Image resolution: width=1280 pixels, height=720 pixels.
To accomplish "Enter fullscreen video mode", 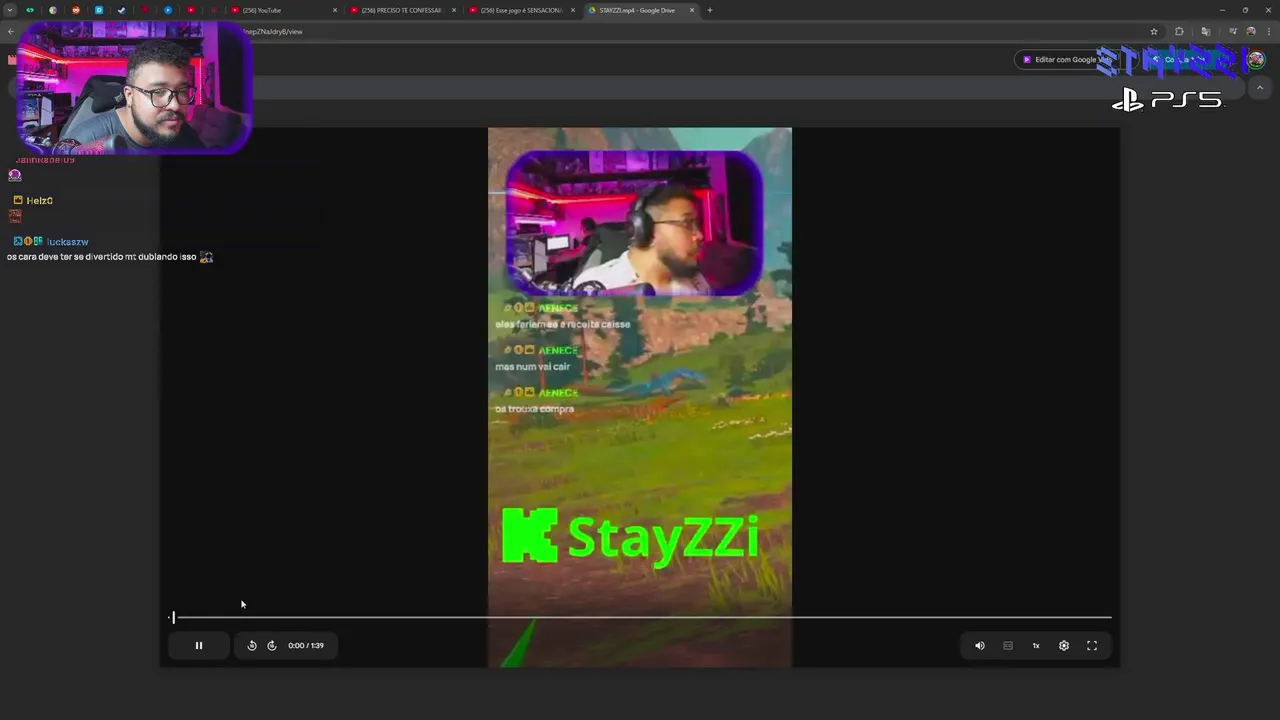I will click(1092, 645).
